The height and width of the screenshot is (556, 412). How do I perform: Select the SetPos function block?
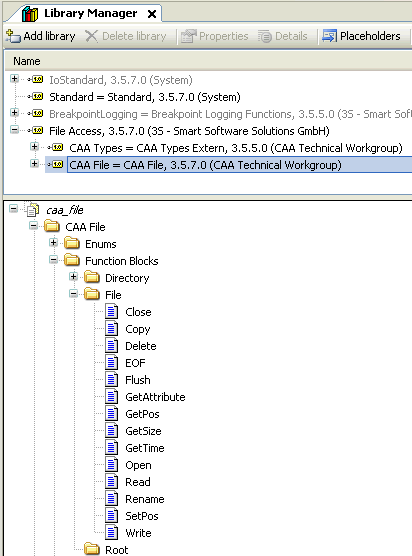pos(141,516)
